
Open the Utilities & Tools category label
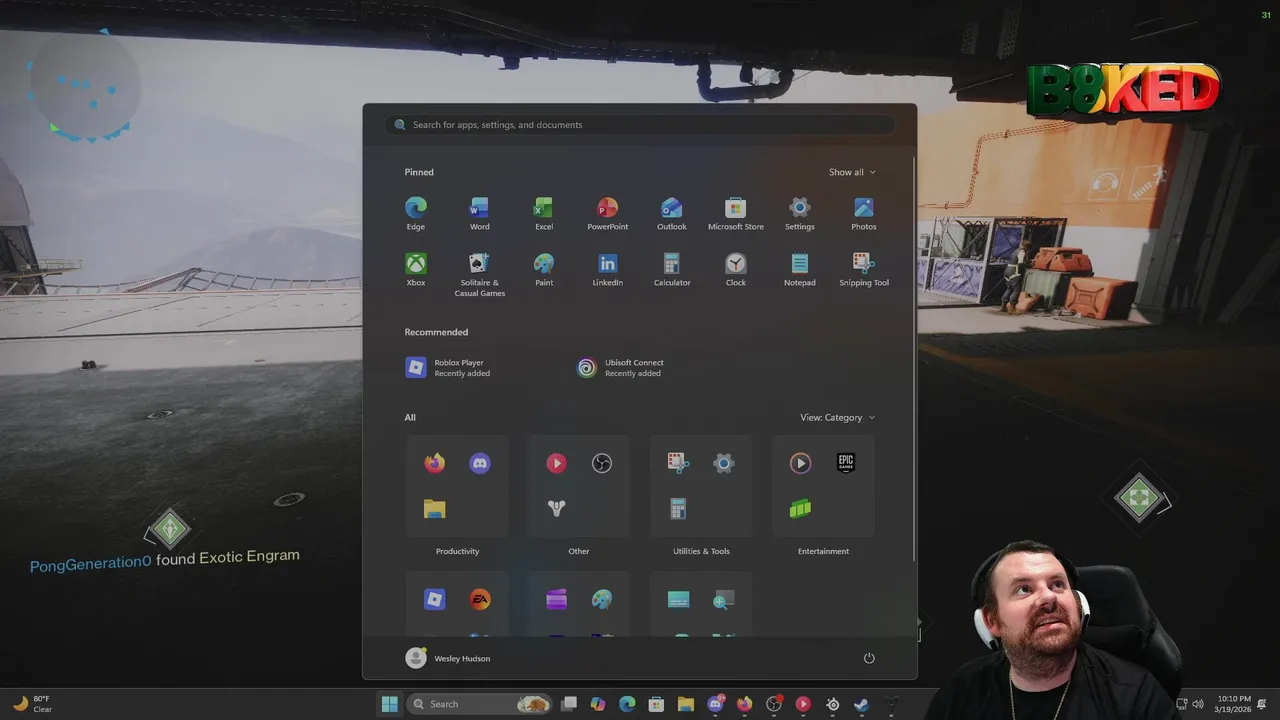[x=701, y=551]
